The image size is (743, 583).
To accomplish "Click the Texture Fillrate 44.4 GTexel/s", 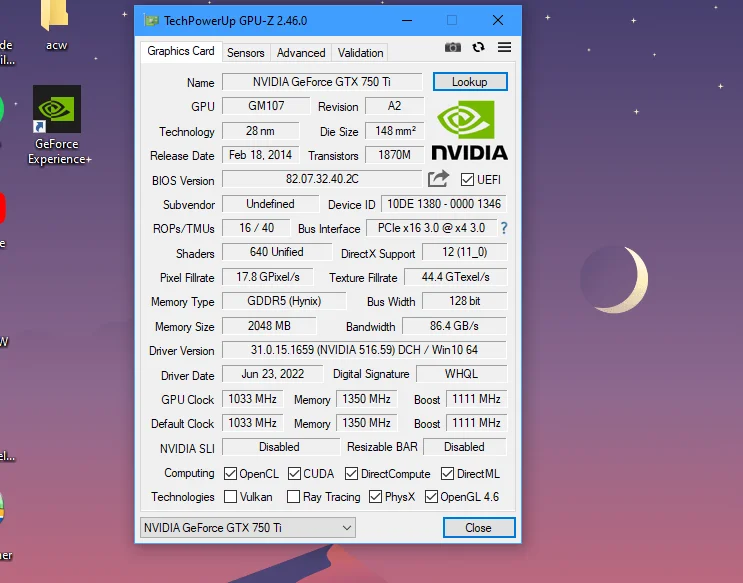I will coord(455,277).
